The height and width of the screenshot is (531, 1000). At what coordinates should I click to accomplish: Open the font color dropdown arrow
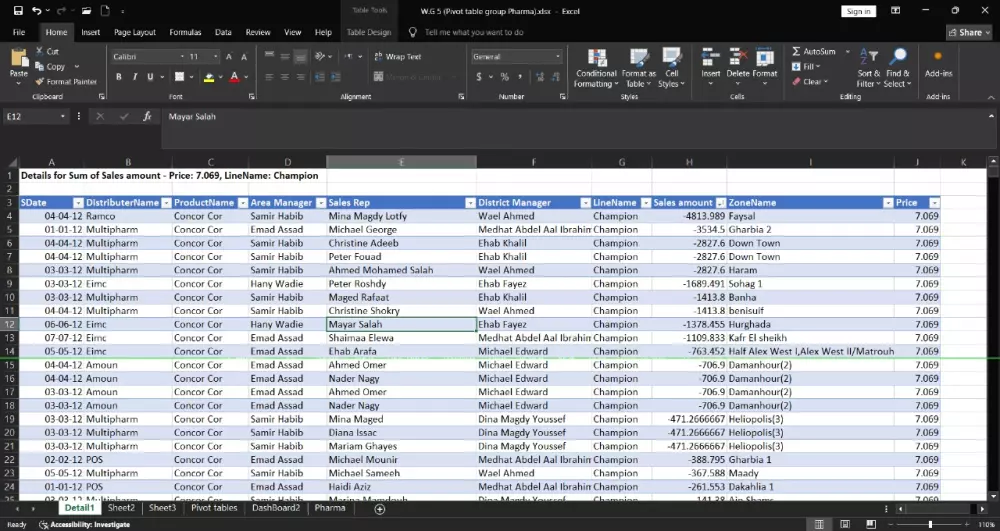[x=246, y=77]
